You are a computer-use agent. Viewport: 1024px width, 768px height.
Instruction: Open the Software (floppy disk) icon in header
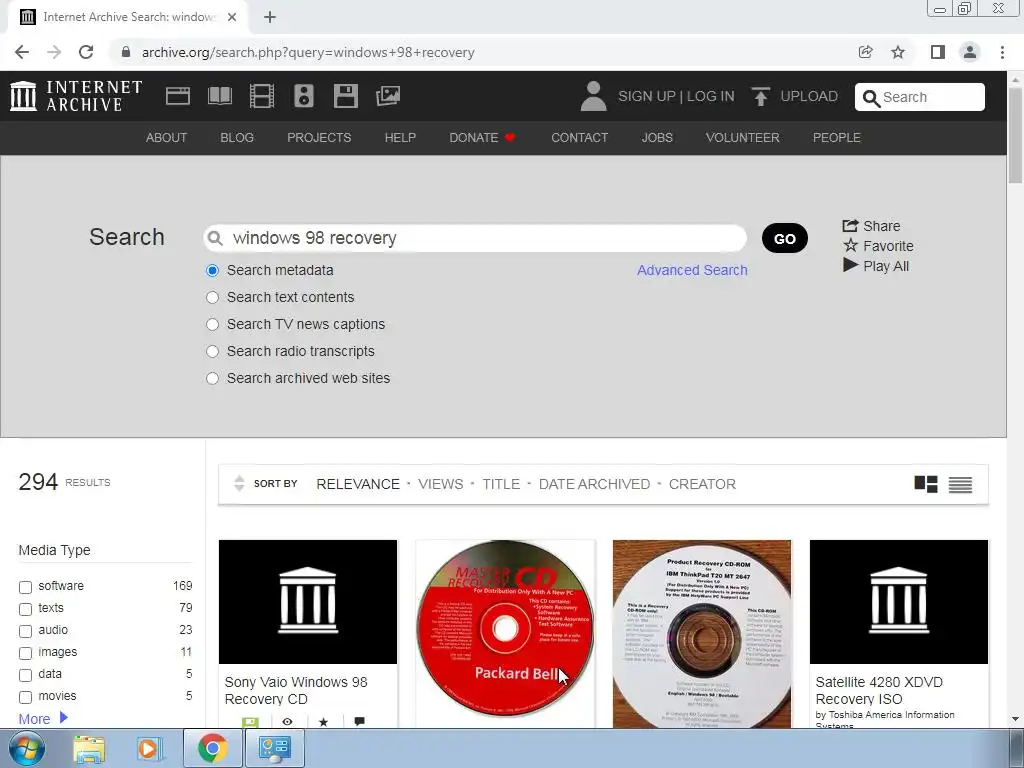pos(345,96)
